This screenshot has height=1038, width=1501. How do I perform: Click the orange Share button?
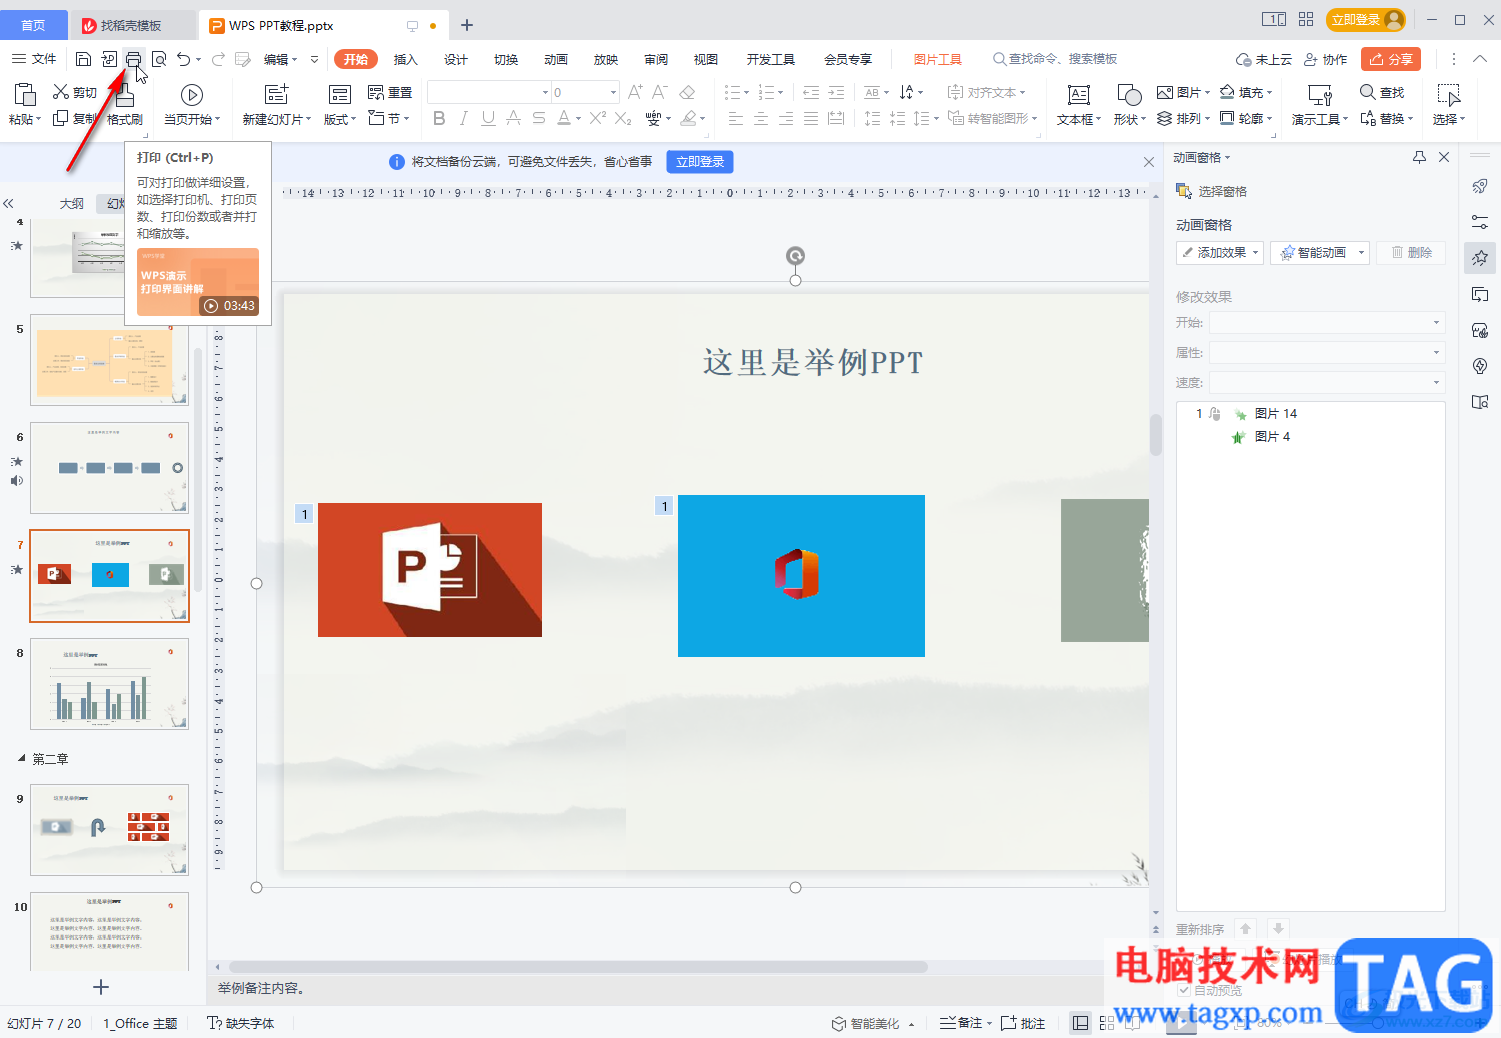point(1391,59)
